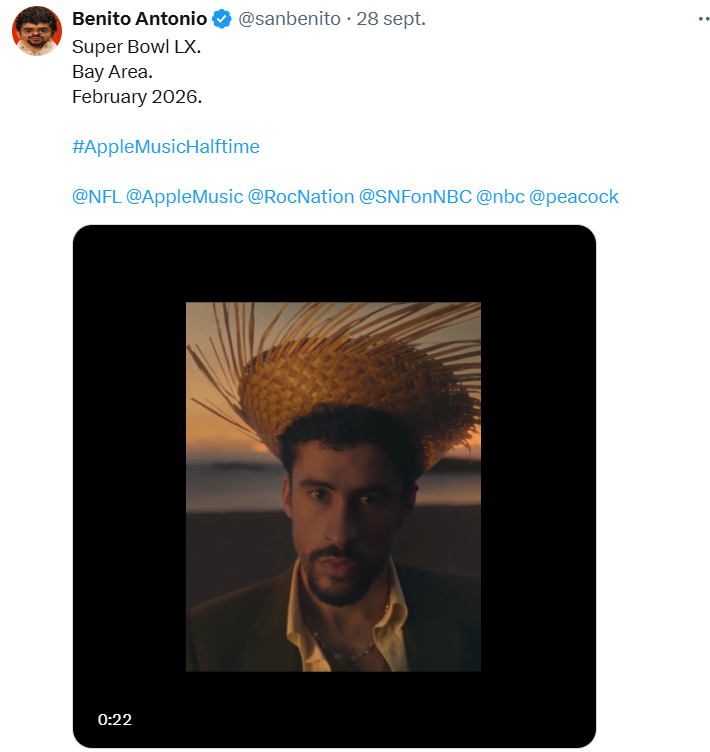This screenshot has width=710, height=752.
Task: Click the 0:22 video duration badge
Action: pos(115,719)
